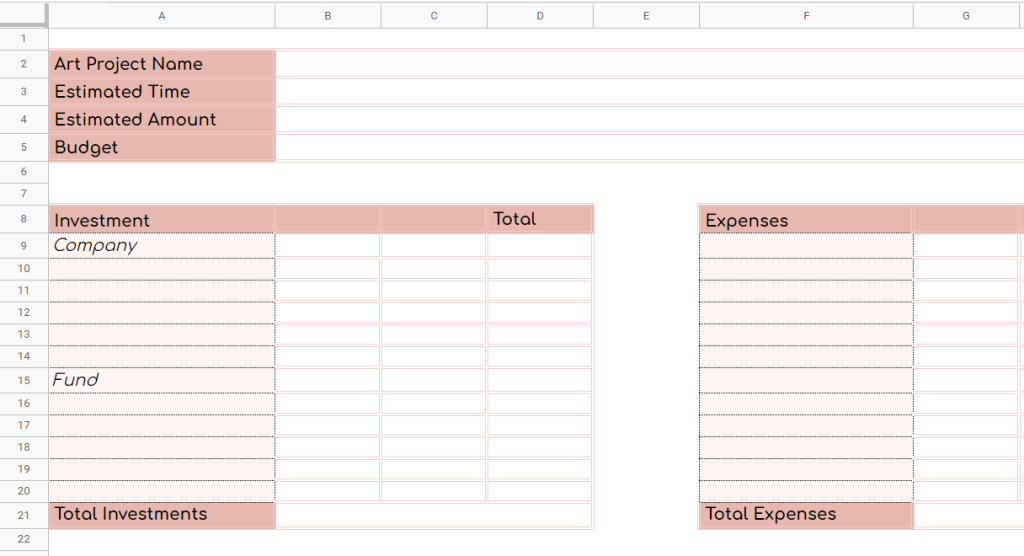Image resolution: width=1024 pixels, height=556 pixels.
Task: Select column F header
Action: pos(805,15)
